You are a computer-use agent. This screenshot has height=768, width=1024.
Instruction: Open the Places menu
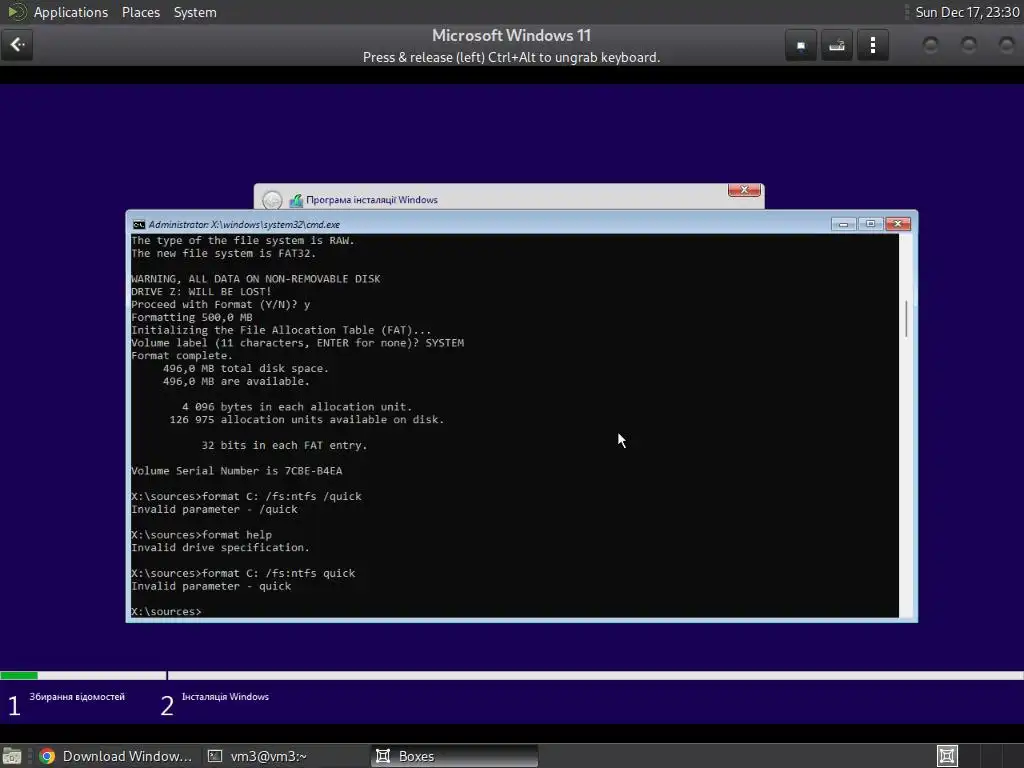click(140, 12)
